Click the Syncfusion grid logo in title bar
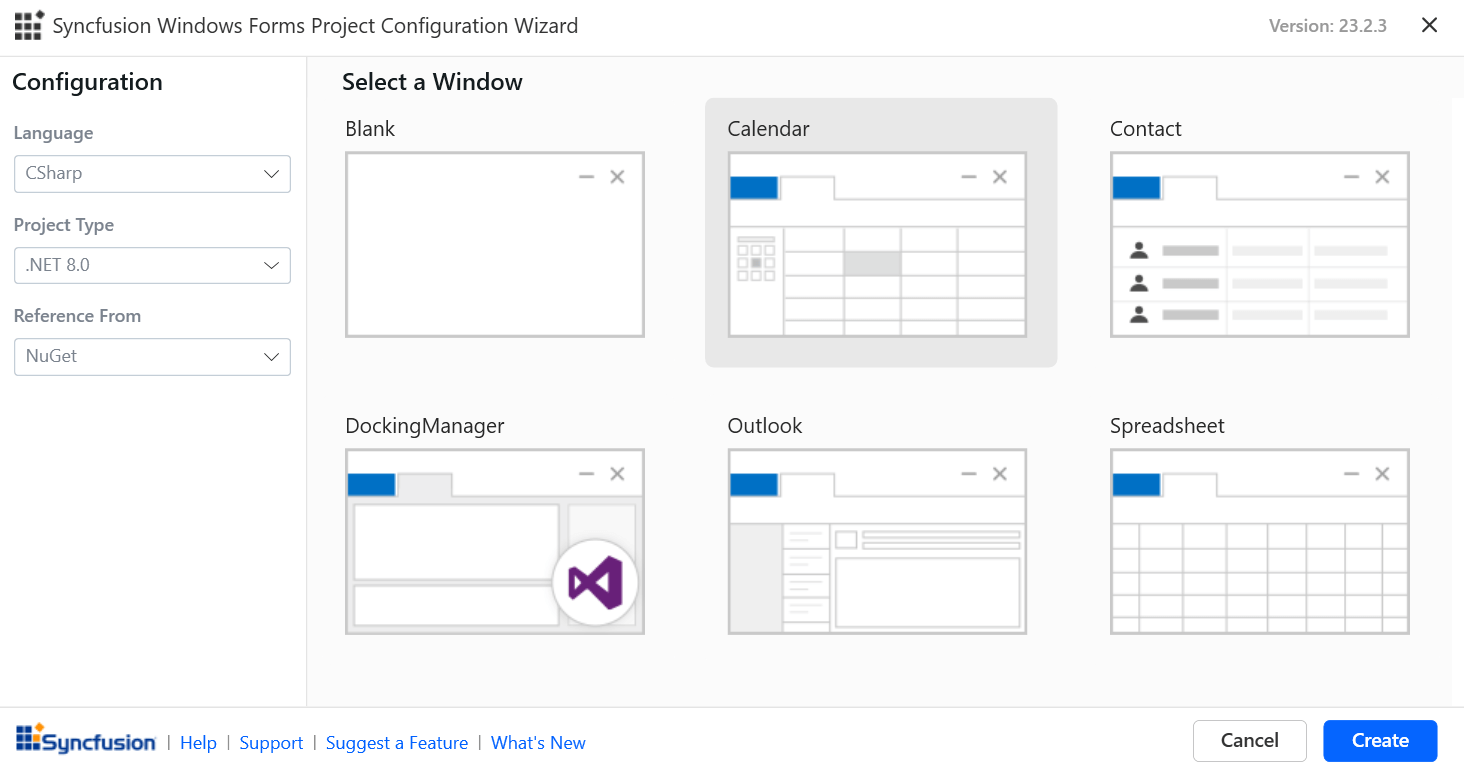Viewport: 1464px width, 774px height. tap(29, 25)
